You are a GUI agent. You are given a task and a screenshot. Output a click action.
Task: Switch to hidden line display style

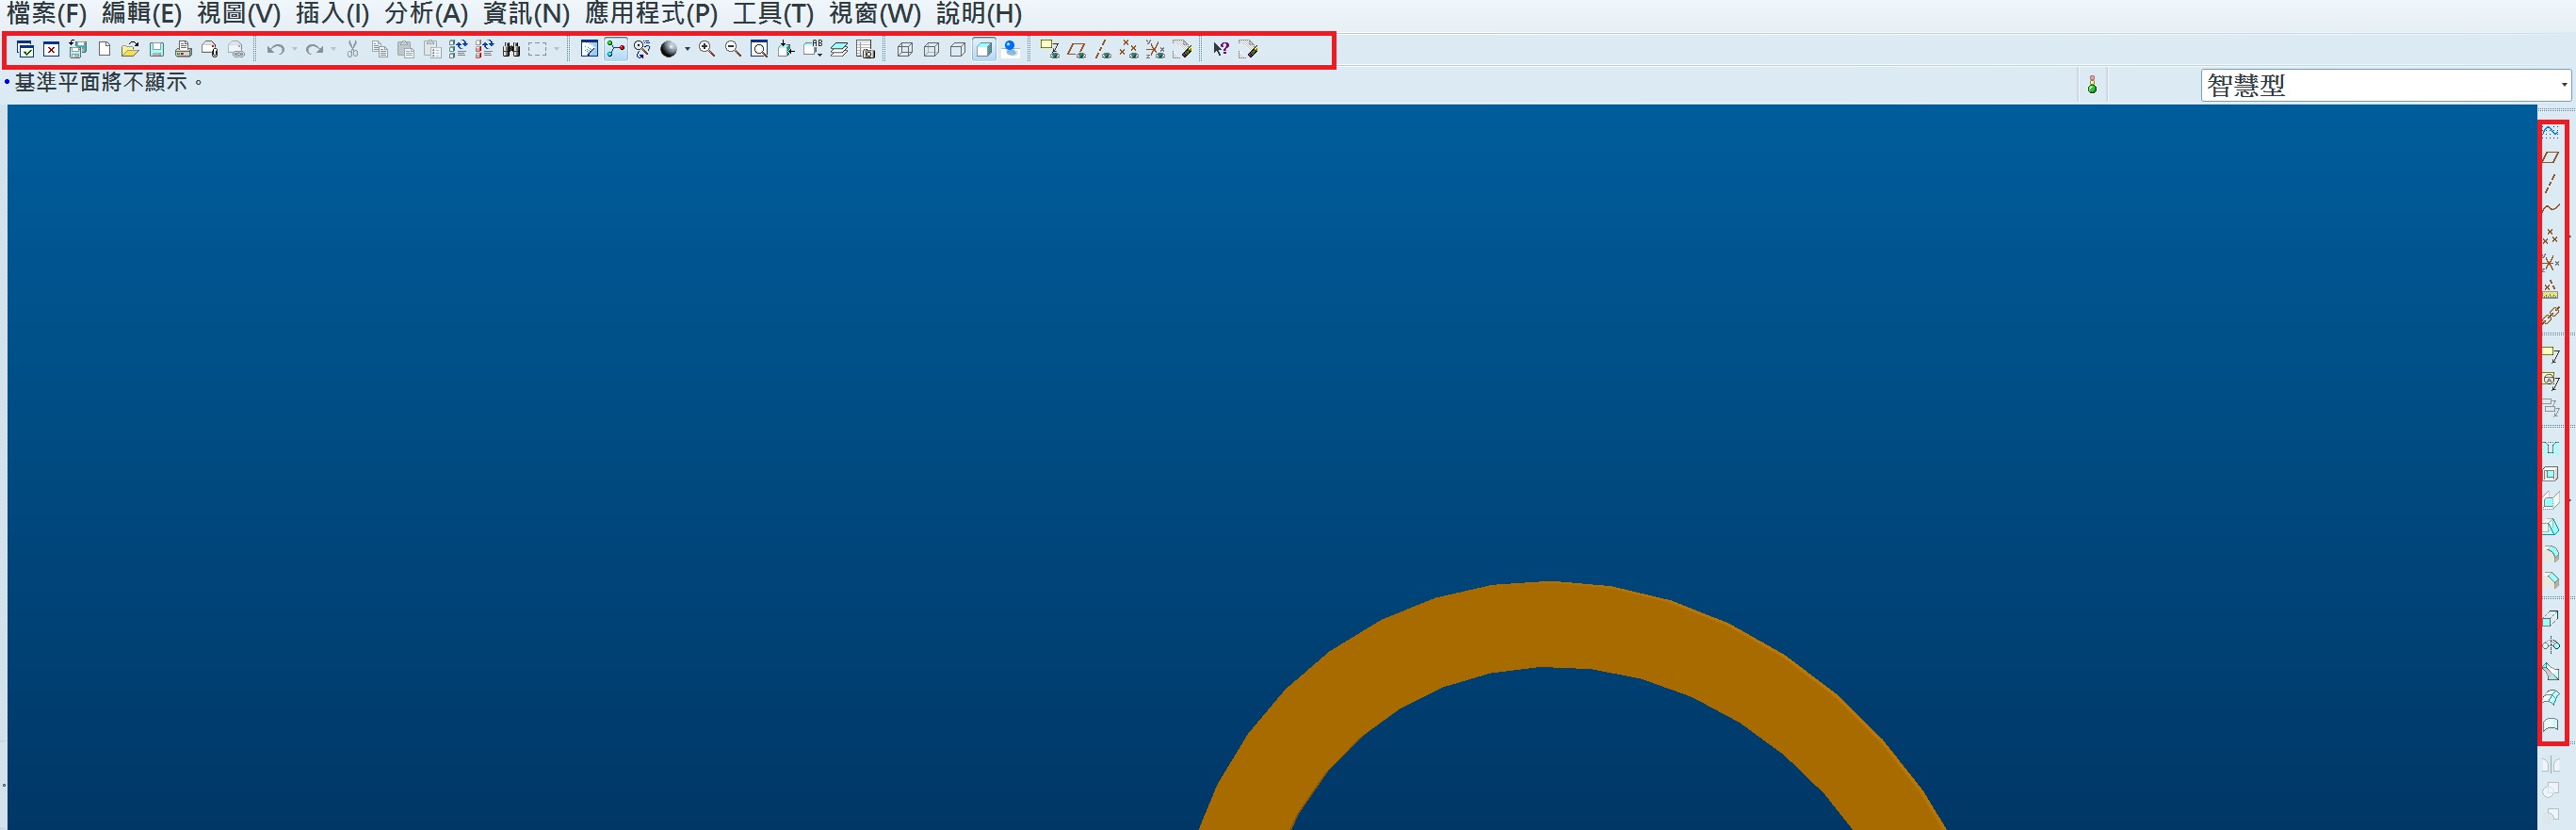(x=931, y=49)
